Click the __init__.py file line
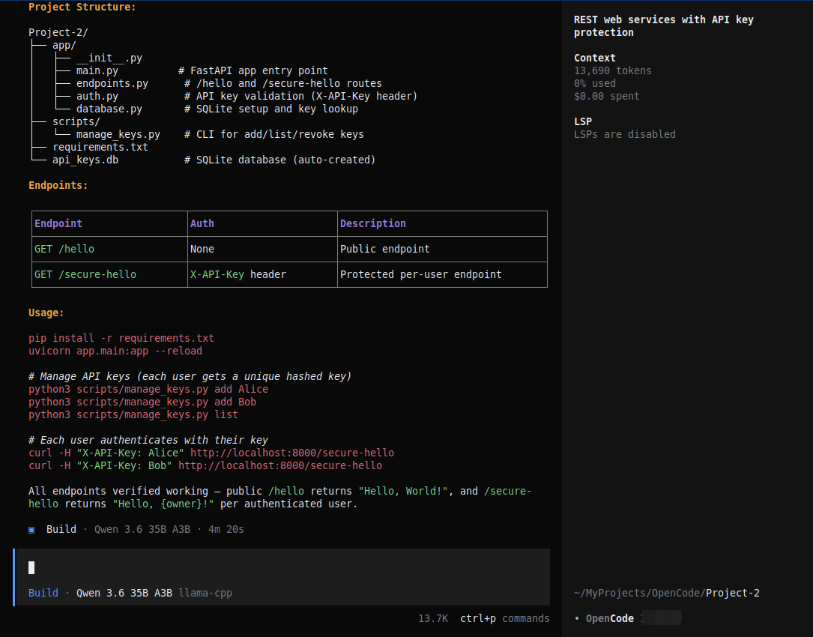813x637 pixels. (x=109, y=58)
